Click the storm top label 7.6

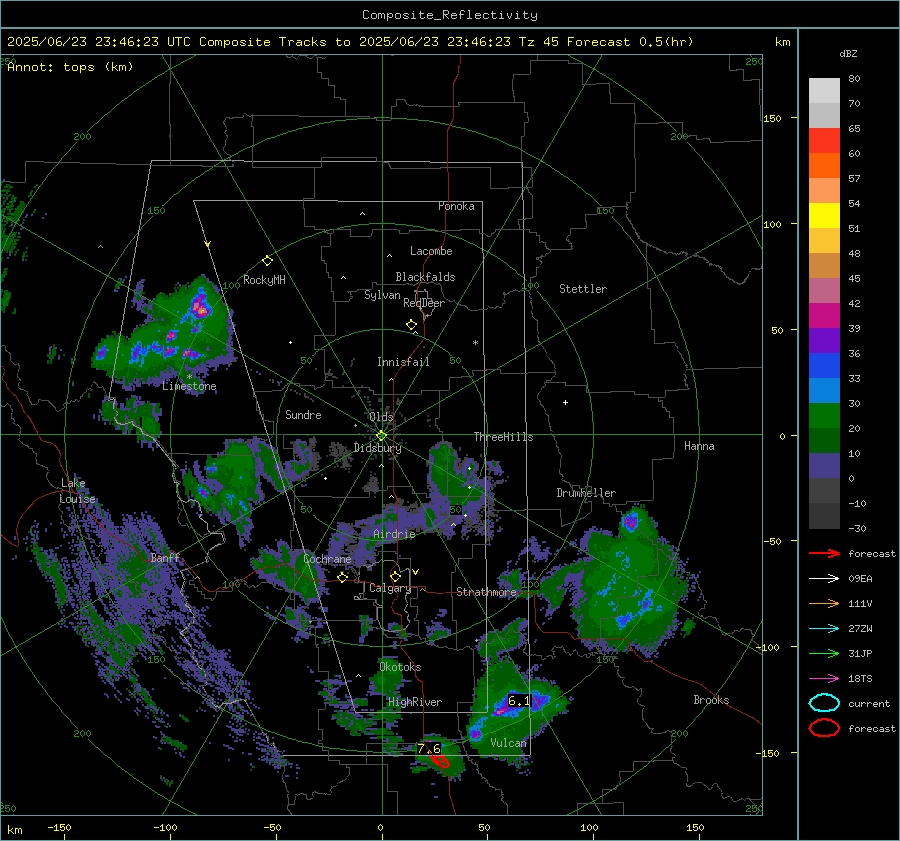click(x=429, y=748)
